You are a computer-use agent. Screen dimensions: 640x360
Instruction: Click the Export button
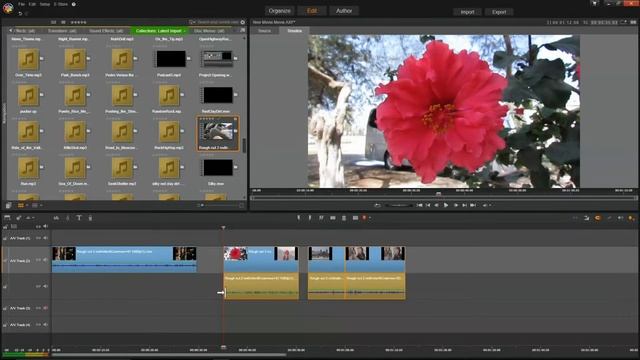tap(499, 12)
